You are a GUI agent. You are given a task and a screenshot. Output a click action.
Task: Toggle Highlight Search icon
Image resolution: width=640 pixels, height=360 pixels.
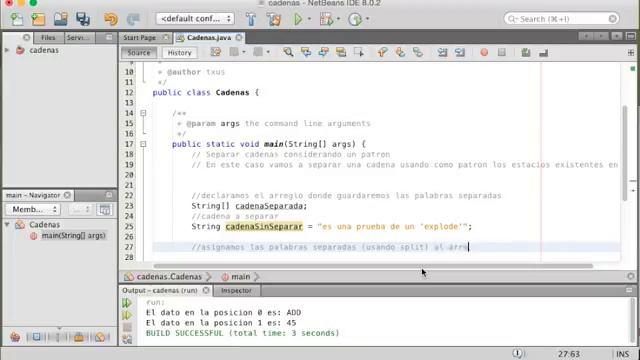tap(341, 52)
